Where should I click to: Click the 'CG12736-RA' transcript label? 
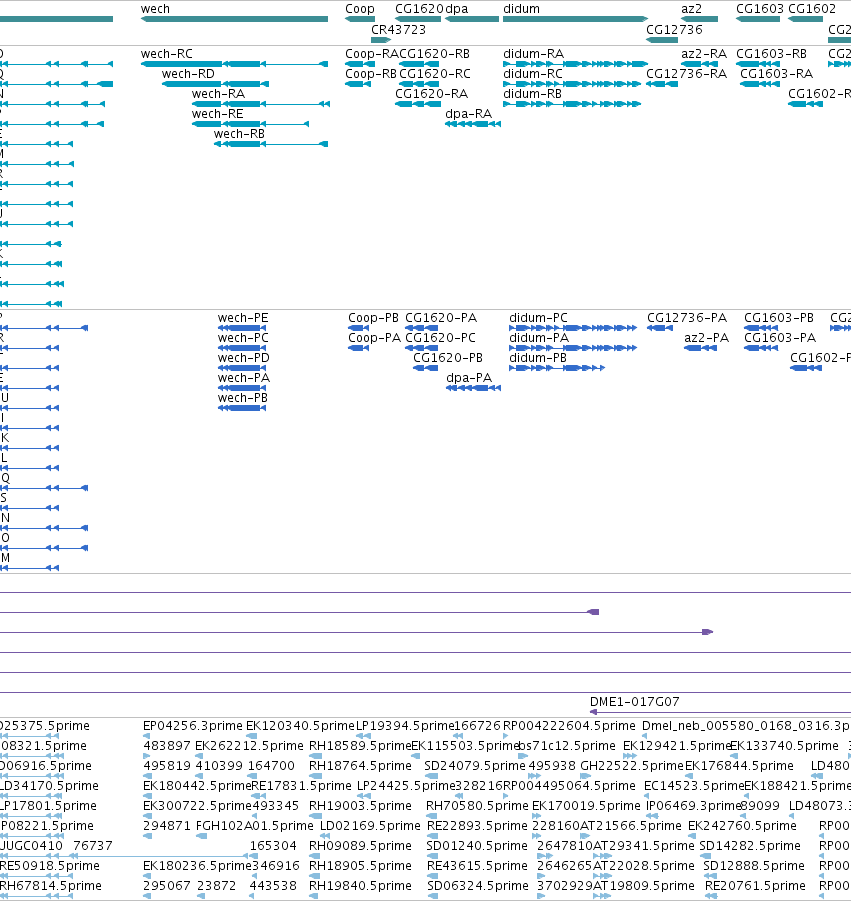686,74
